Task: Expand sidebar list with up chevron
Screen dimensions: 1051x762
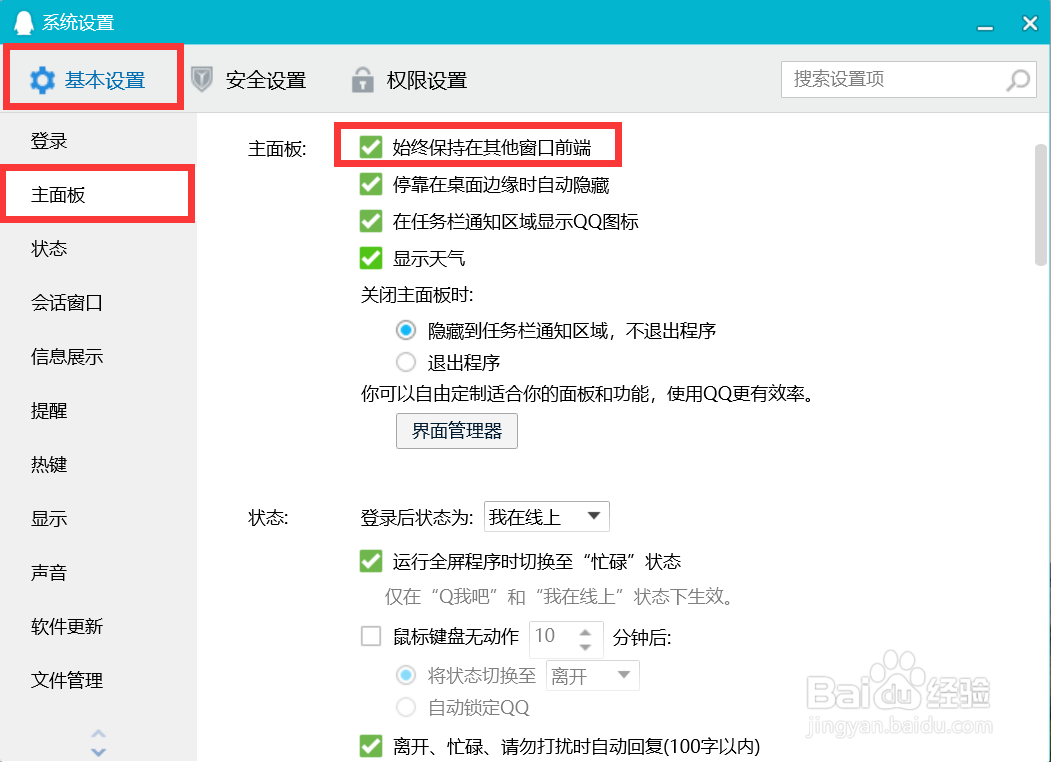Action: coord(99,734)
